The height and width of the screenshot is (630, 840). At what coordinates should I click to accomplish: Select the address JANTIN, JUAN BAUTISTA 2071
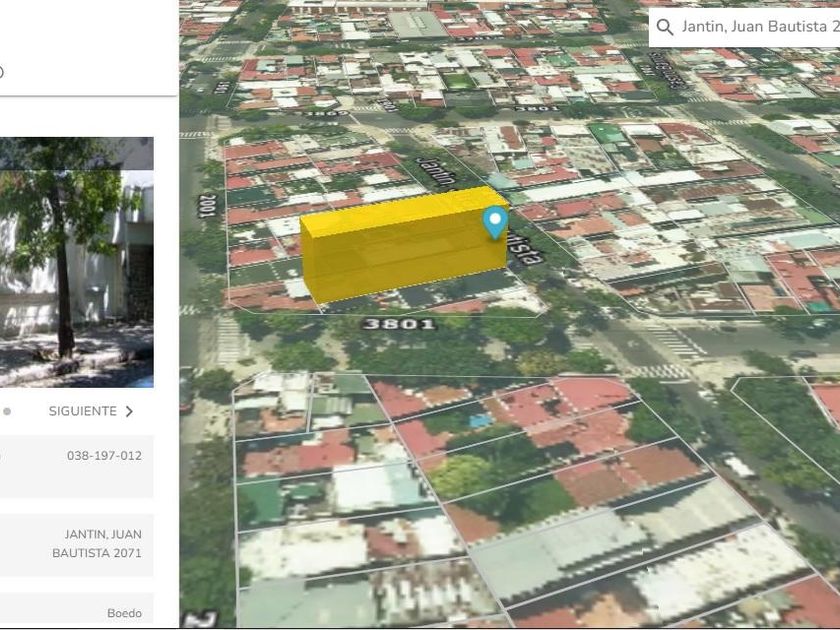click(x=97, y=544)
